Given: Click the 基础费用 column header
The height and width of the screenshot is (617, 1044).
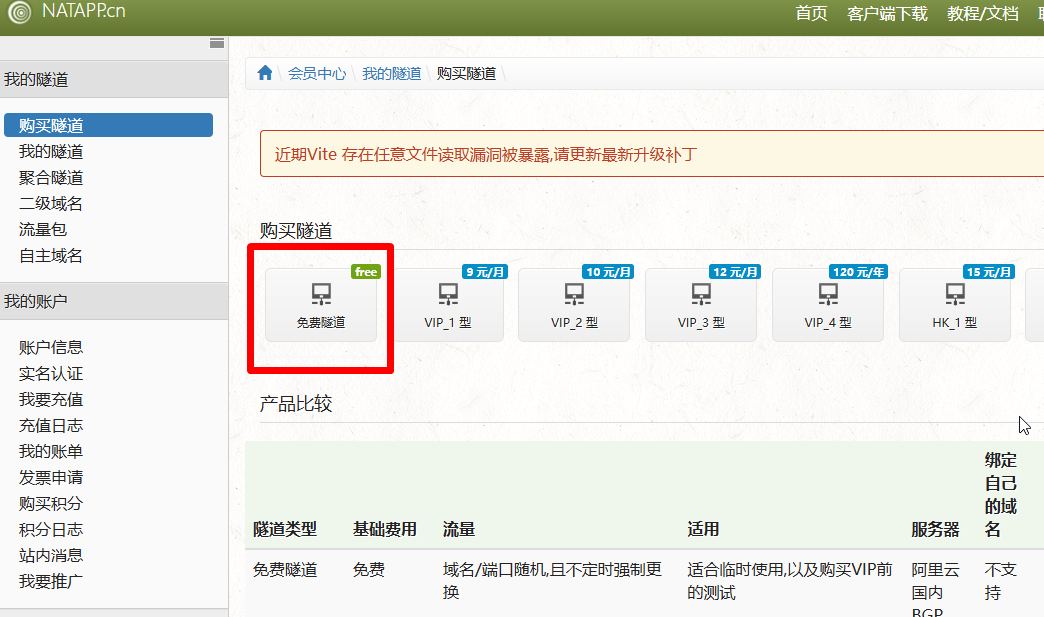Looking at the screenshot, I should point(385,529).
